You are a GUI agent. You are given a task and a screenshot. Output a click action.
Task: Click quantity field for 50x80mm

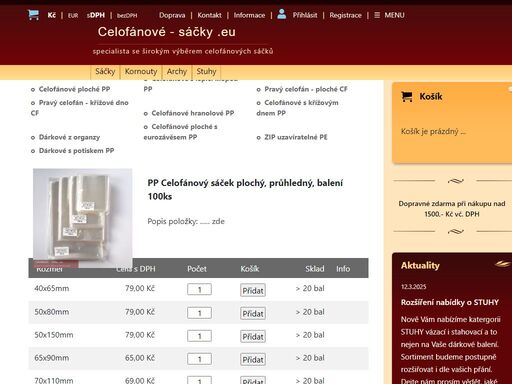(x=199, y=313)
